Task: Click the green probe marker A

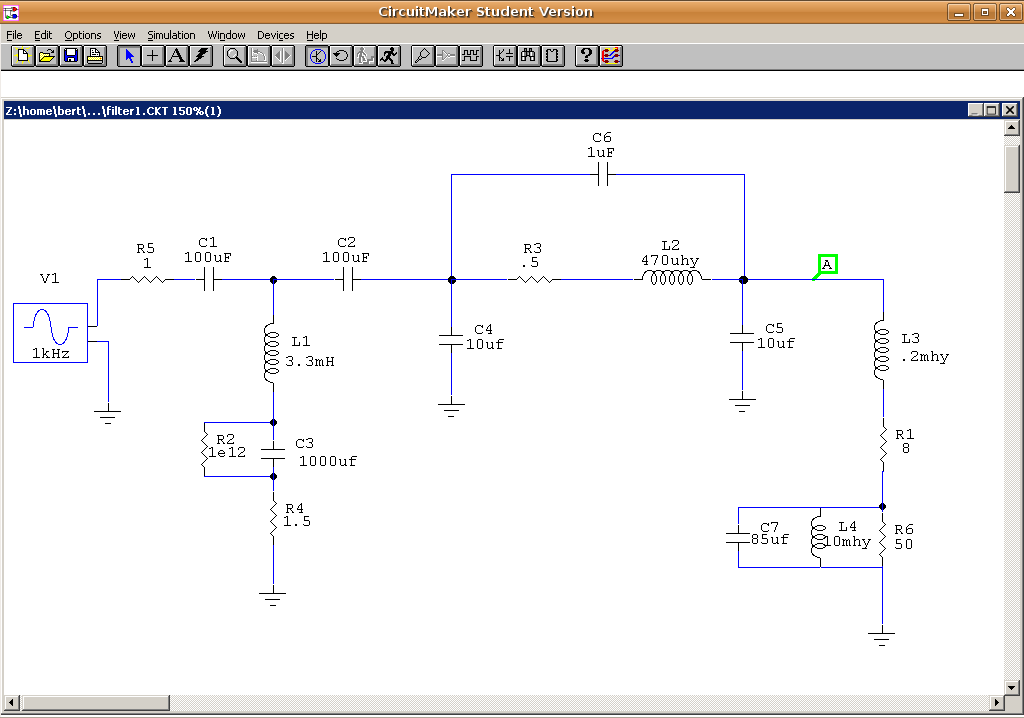Action: coord(828,264)
